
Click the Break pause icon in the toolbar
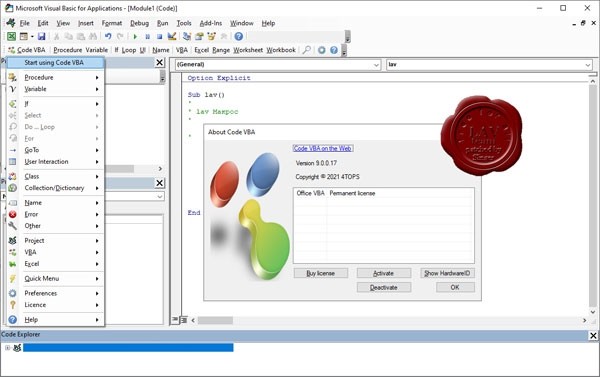[147, 36]
